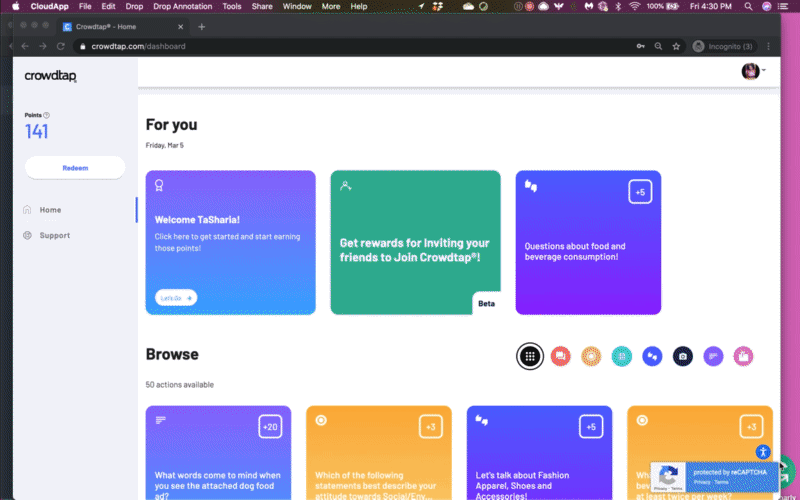Open Support in the sidebar
This screenshot has height=500, width=800.
55,235
